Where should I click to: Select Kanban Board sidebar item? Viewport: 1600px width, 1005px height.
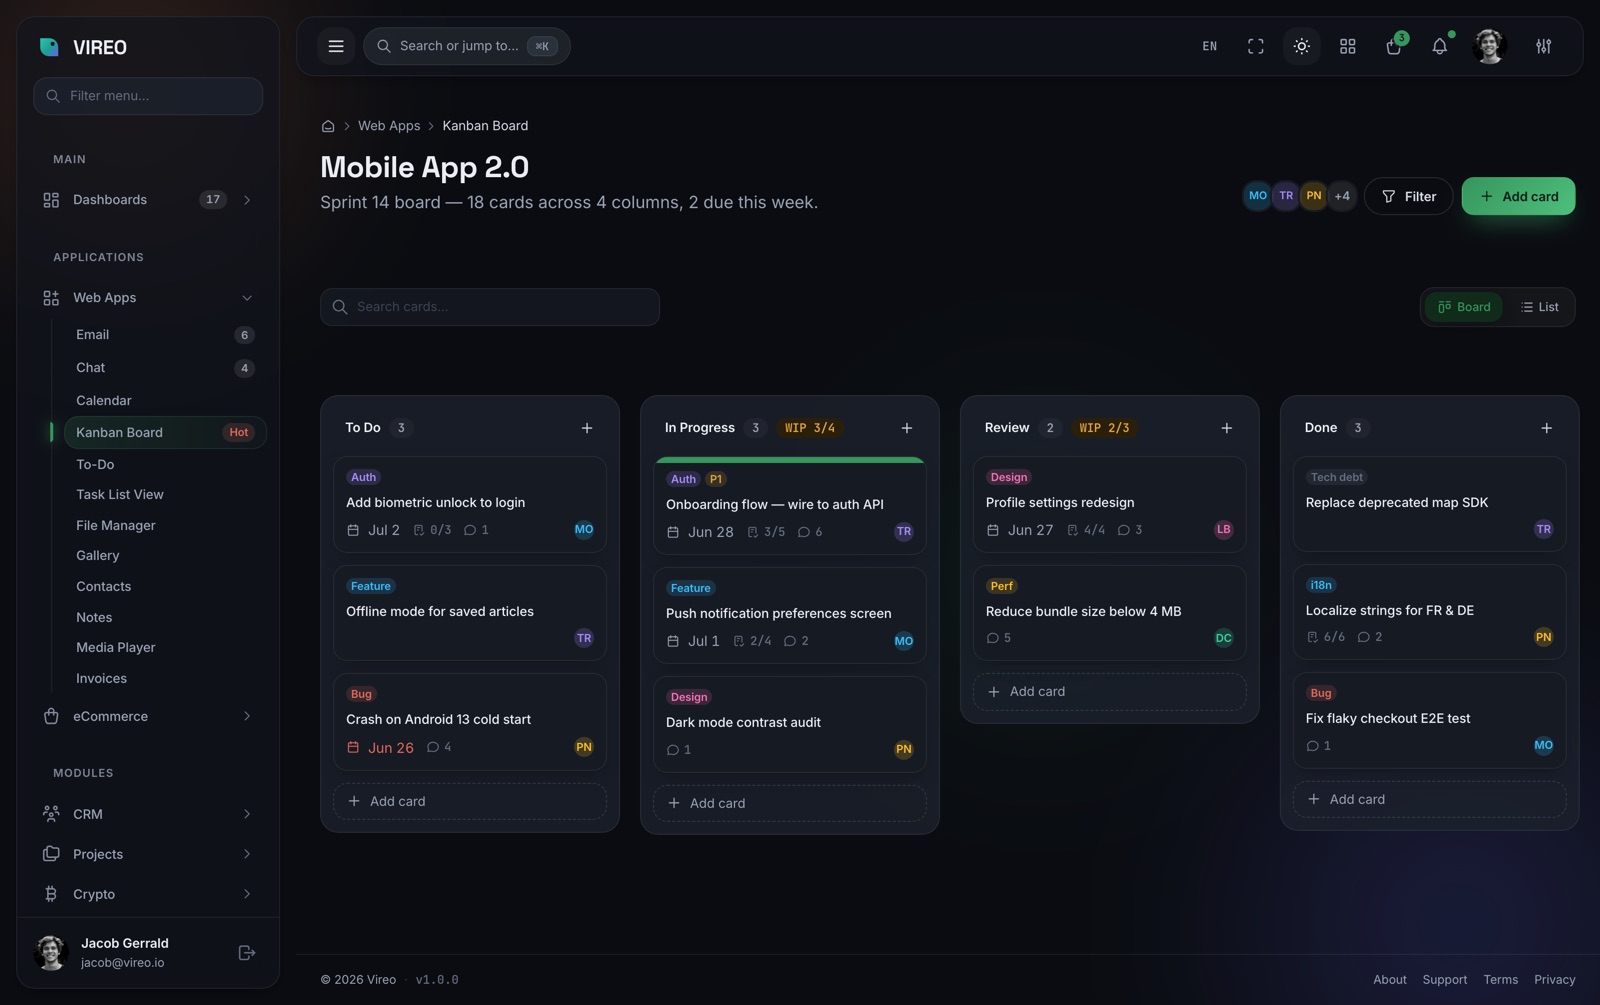coord(165,432)
